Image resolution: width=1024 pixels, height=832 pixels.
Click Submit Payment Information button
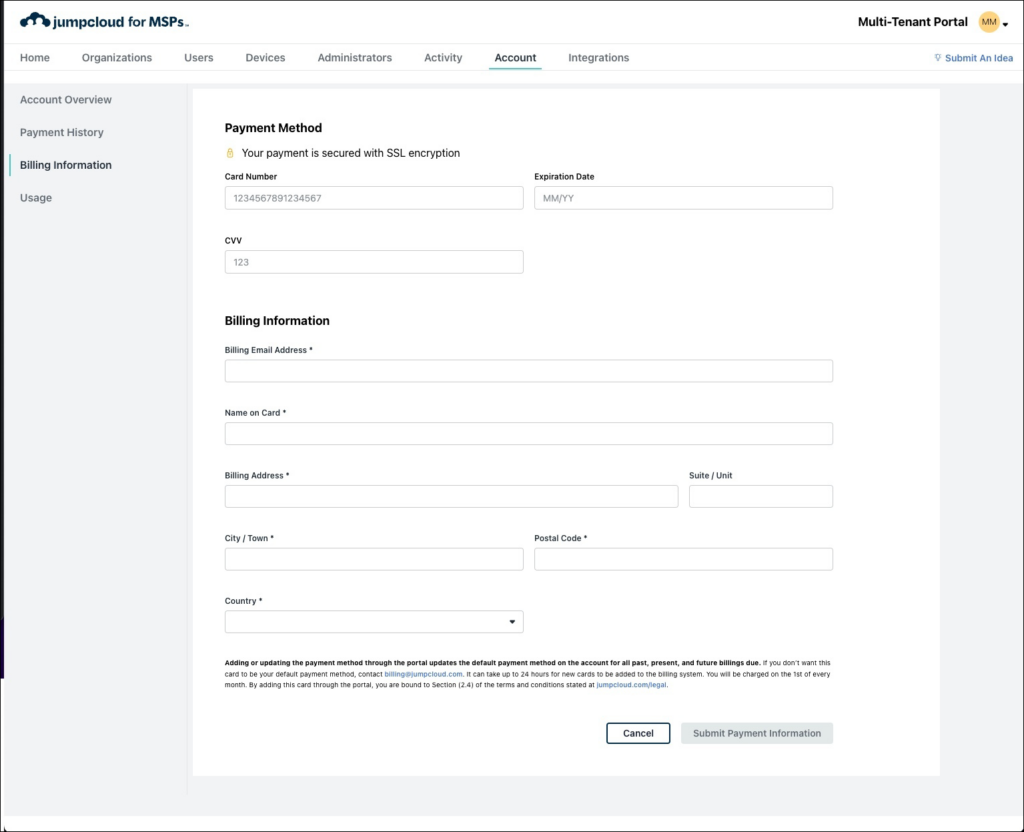[x=756, y=733]
